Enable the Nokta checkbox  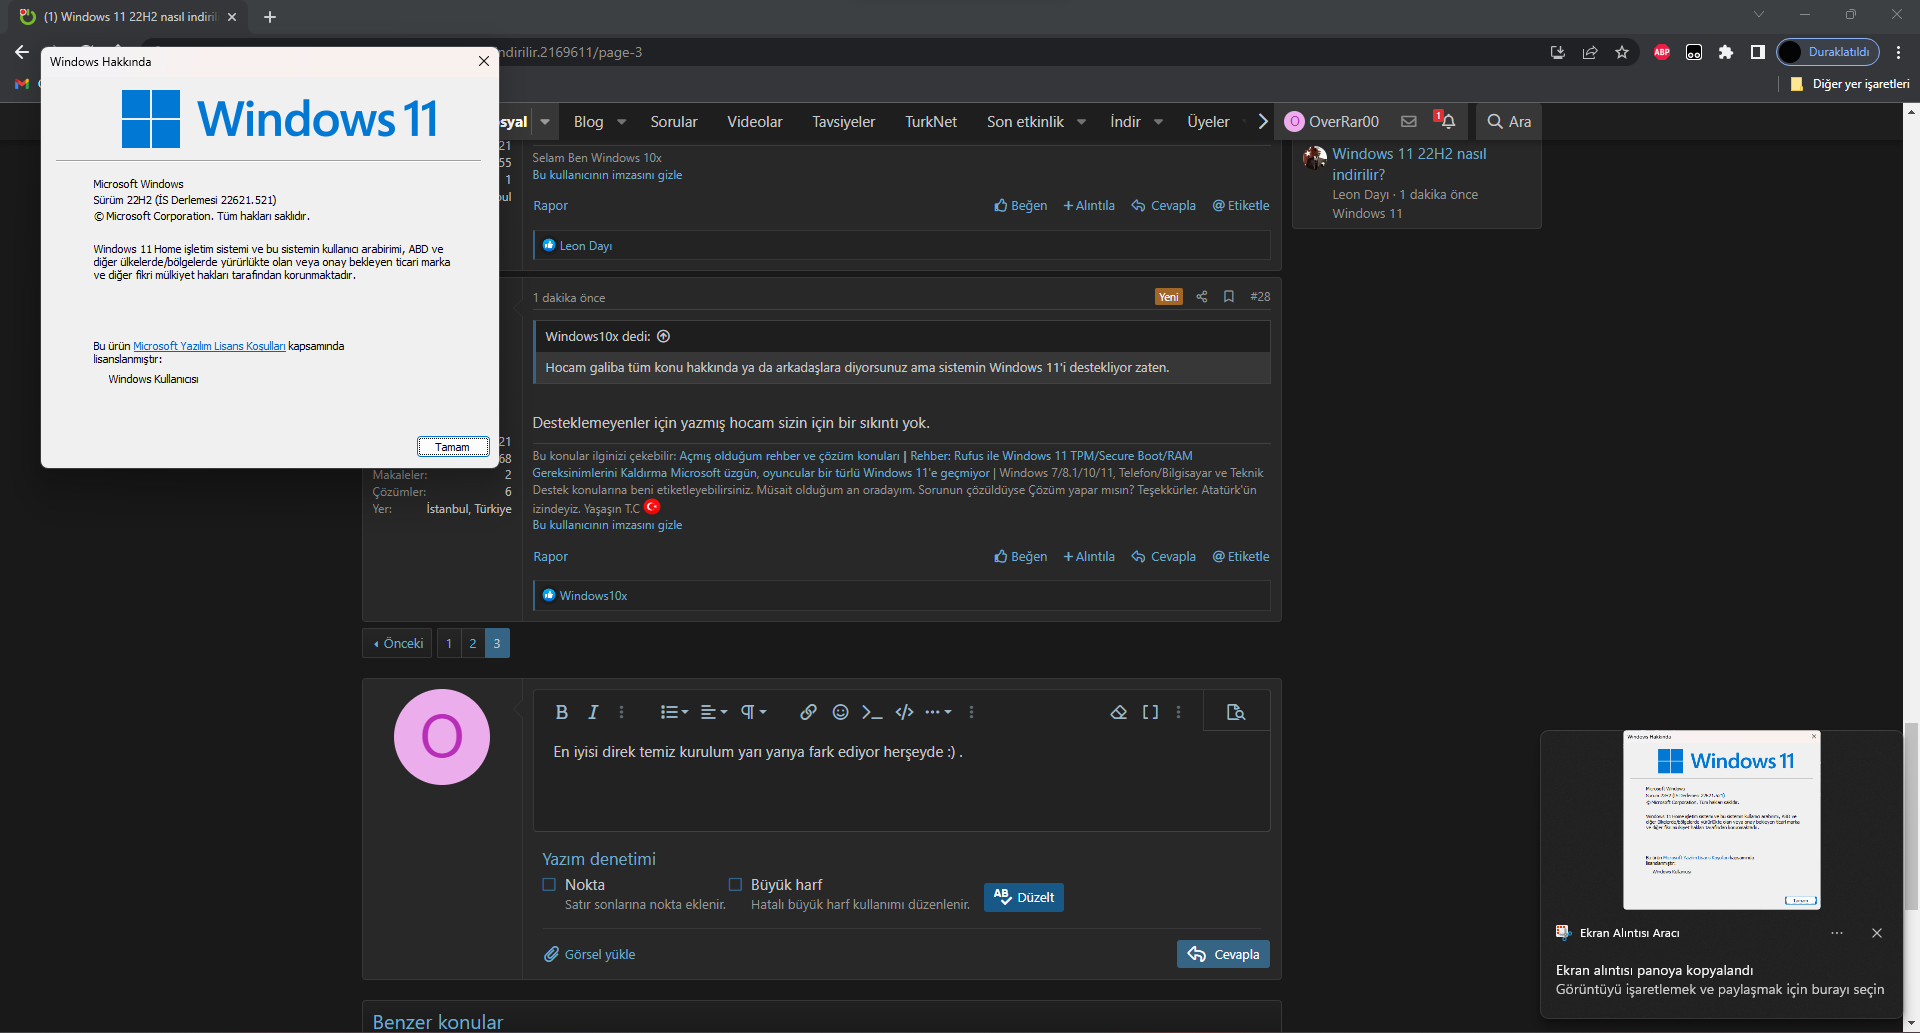click(x=549, y=884)
